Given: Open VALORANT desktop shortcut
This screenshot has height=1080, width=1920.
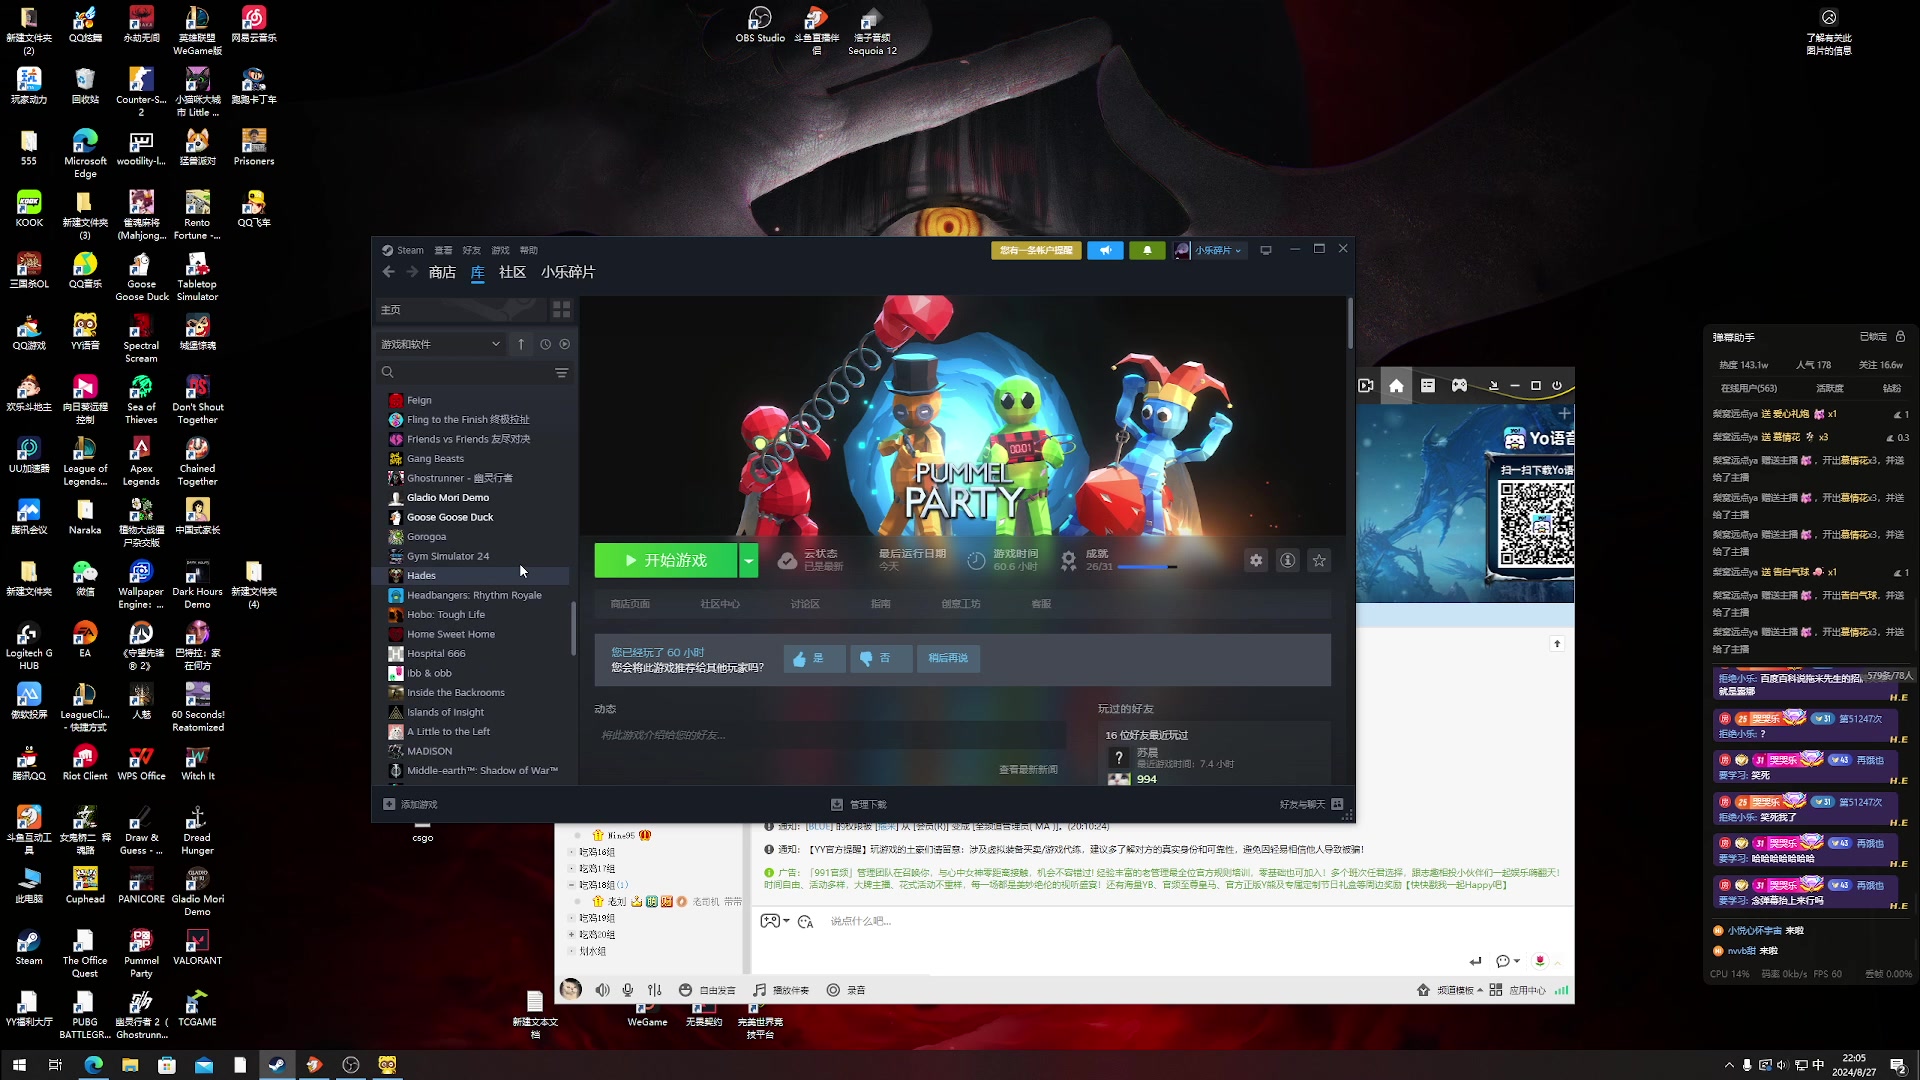Looking at the screenshot, I should tap(197, 947).
